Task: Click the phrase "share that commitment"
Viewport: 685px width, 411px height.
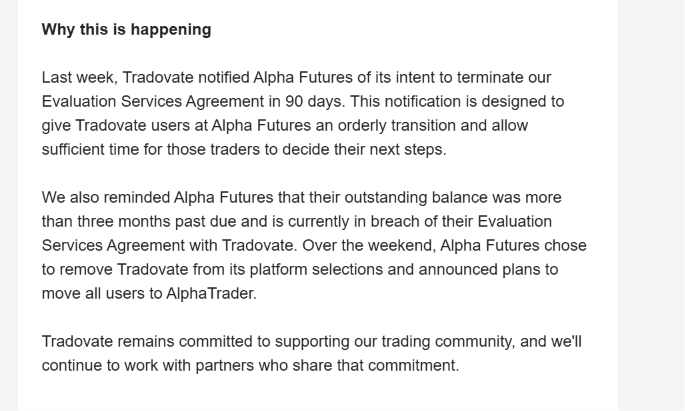Action: 374,366
